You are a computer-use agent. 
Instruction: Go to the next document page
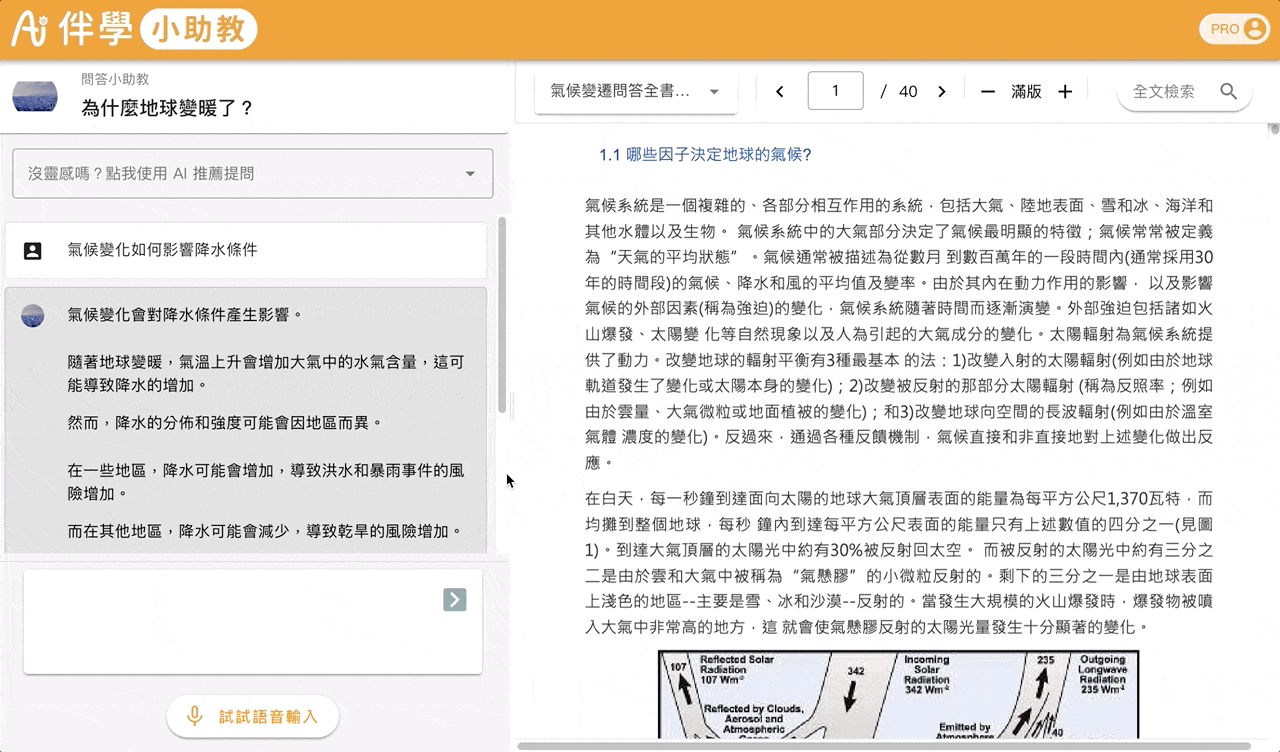pyautogui.click(x=941, y=92)
